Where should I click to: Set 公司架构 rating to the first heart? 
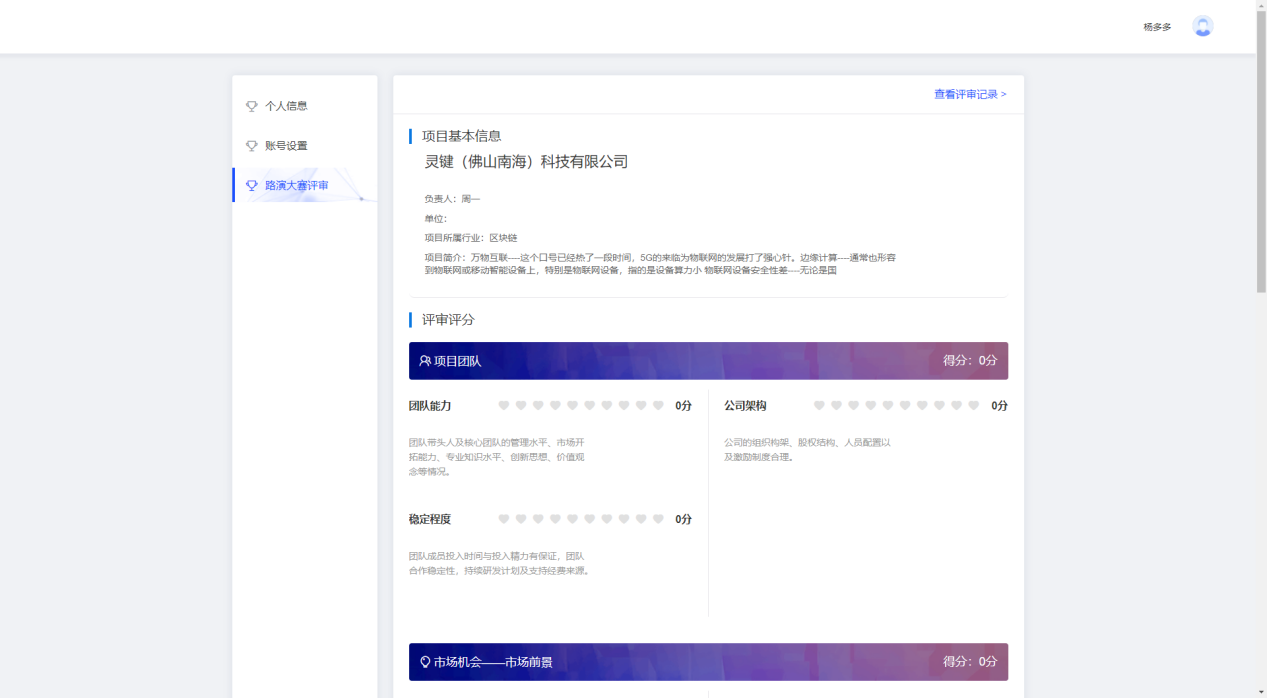click(x=819, y=406)
